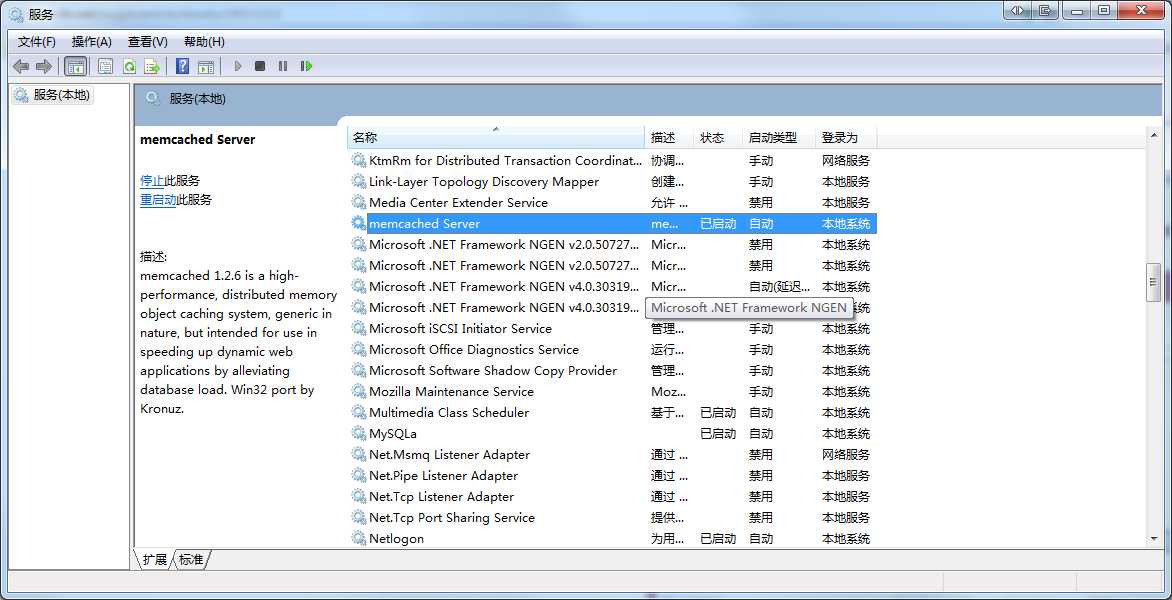
Task: Go back with the left arrow toolbar icon
Action: tap(21, 67)
